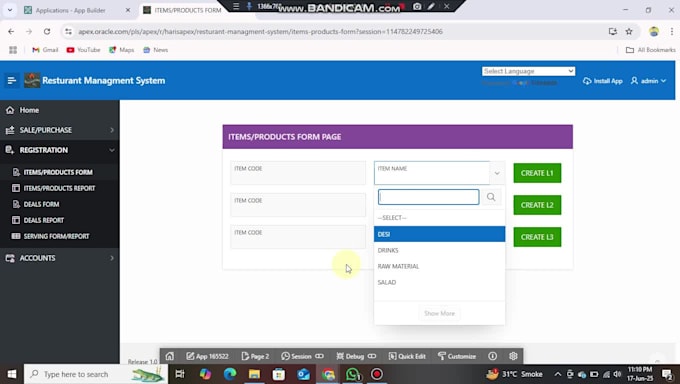Toggle the ITEM NAME dropdown arrow
Image resolution: width=680 pixels, height=384 pixels.
[x=497, y=173]
